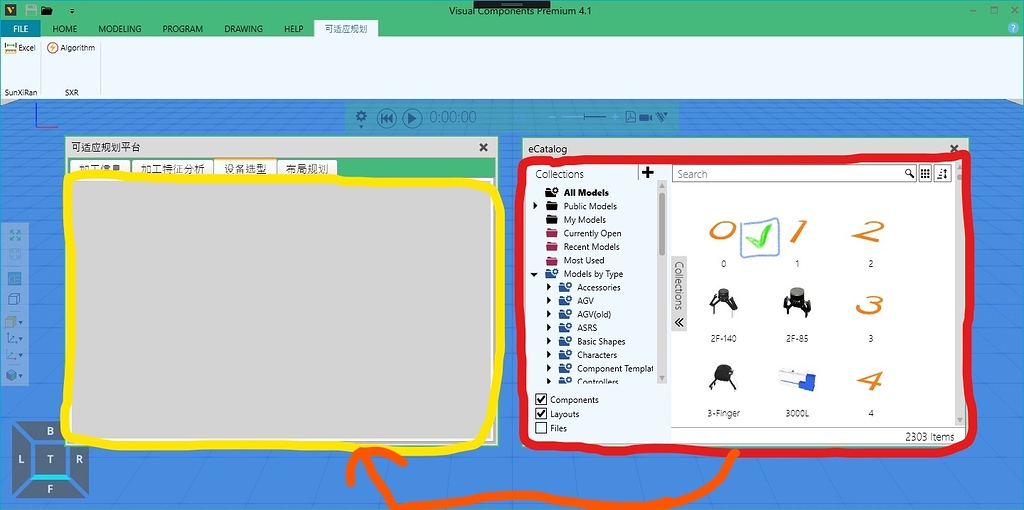
Task: Uncheck the Layouts checkbox
Action: point(541,413)
